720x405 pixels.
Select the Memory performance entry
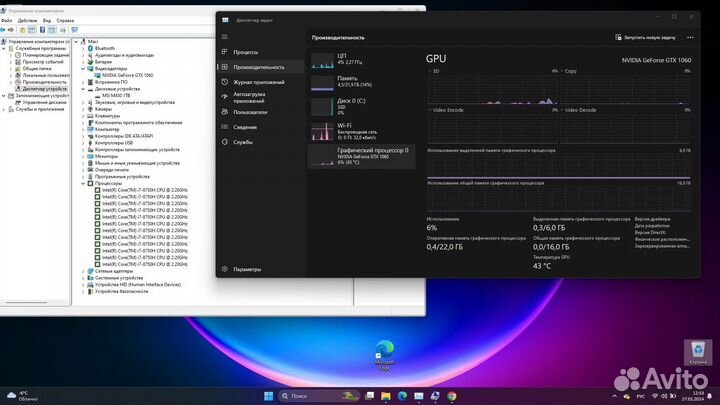coord(362,83)
